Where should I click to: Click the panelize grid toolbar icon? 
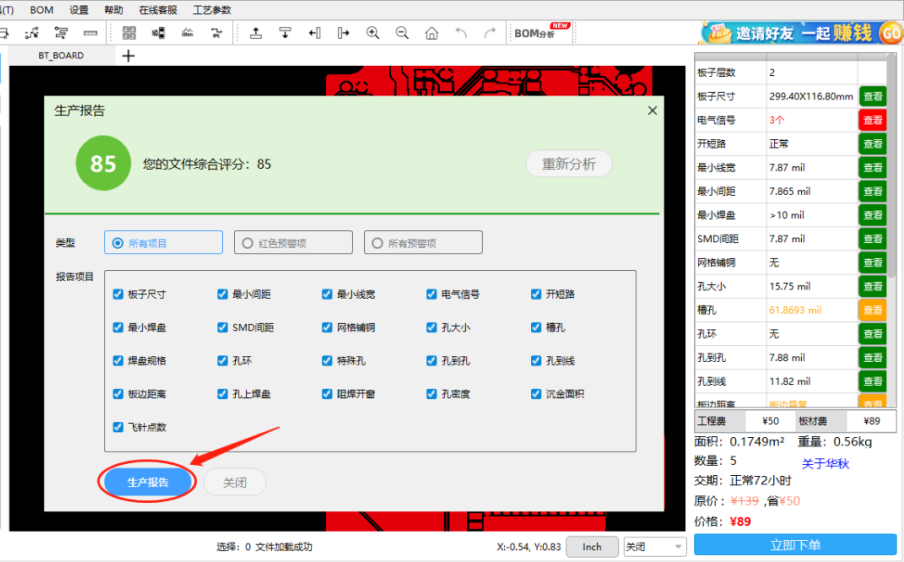pyautogui.click(x=129, y=33)
